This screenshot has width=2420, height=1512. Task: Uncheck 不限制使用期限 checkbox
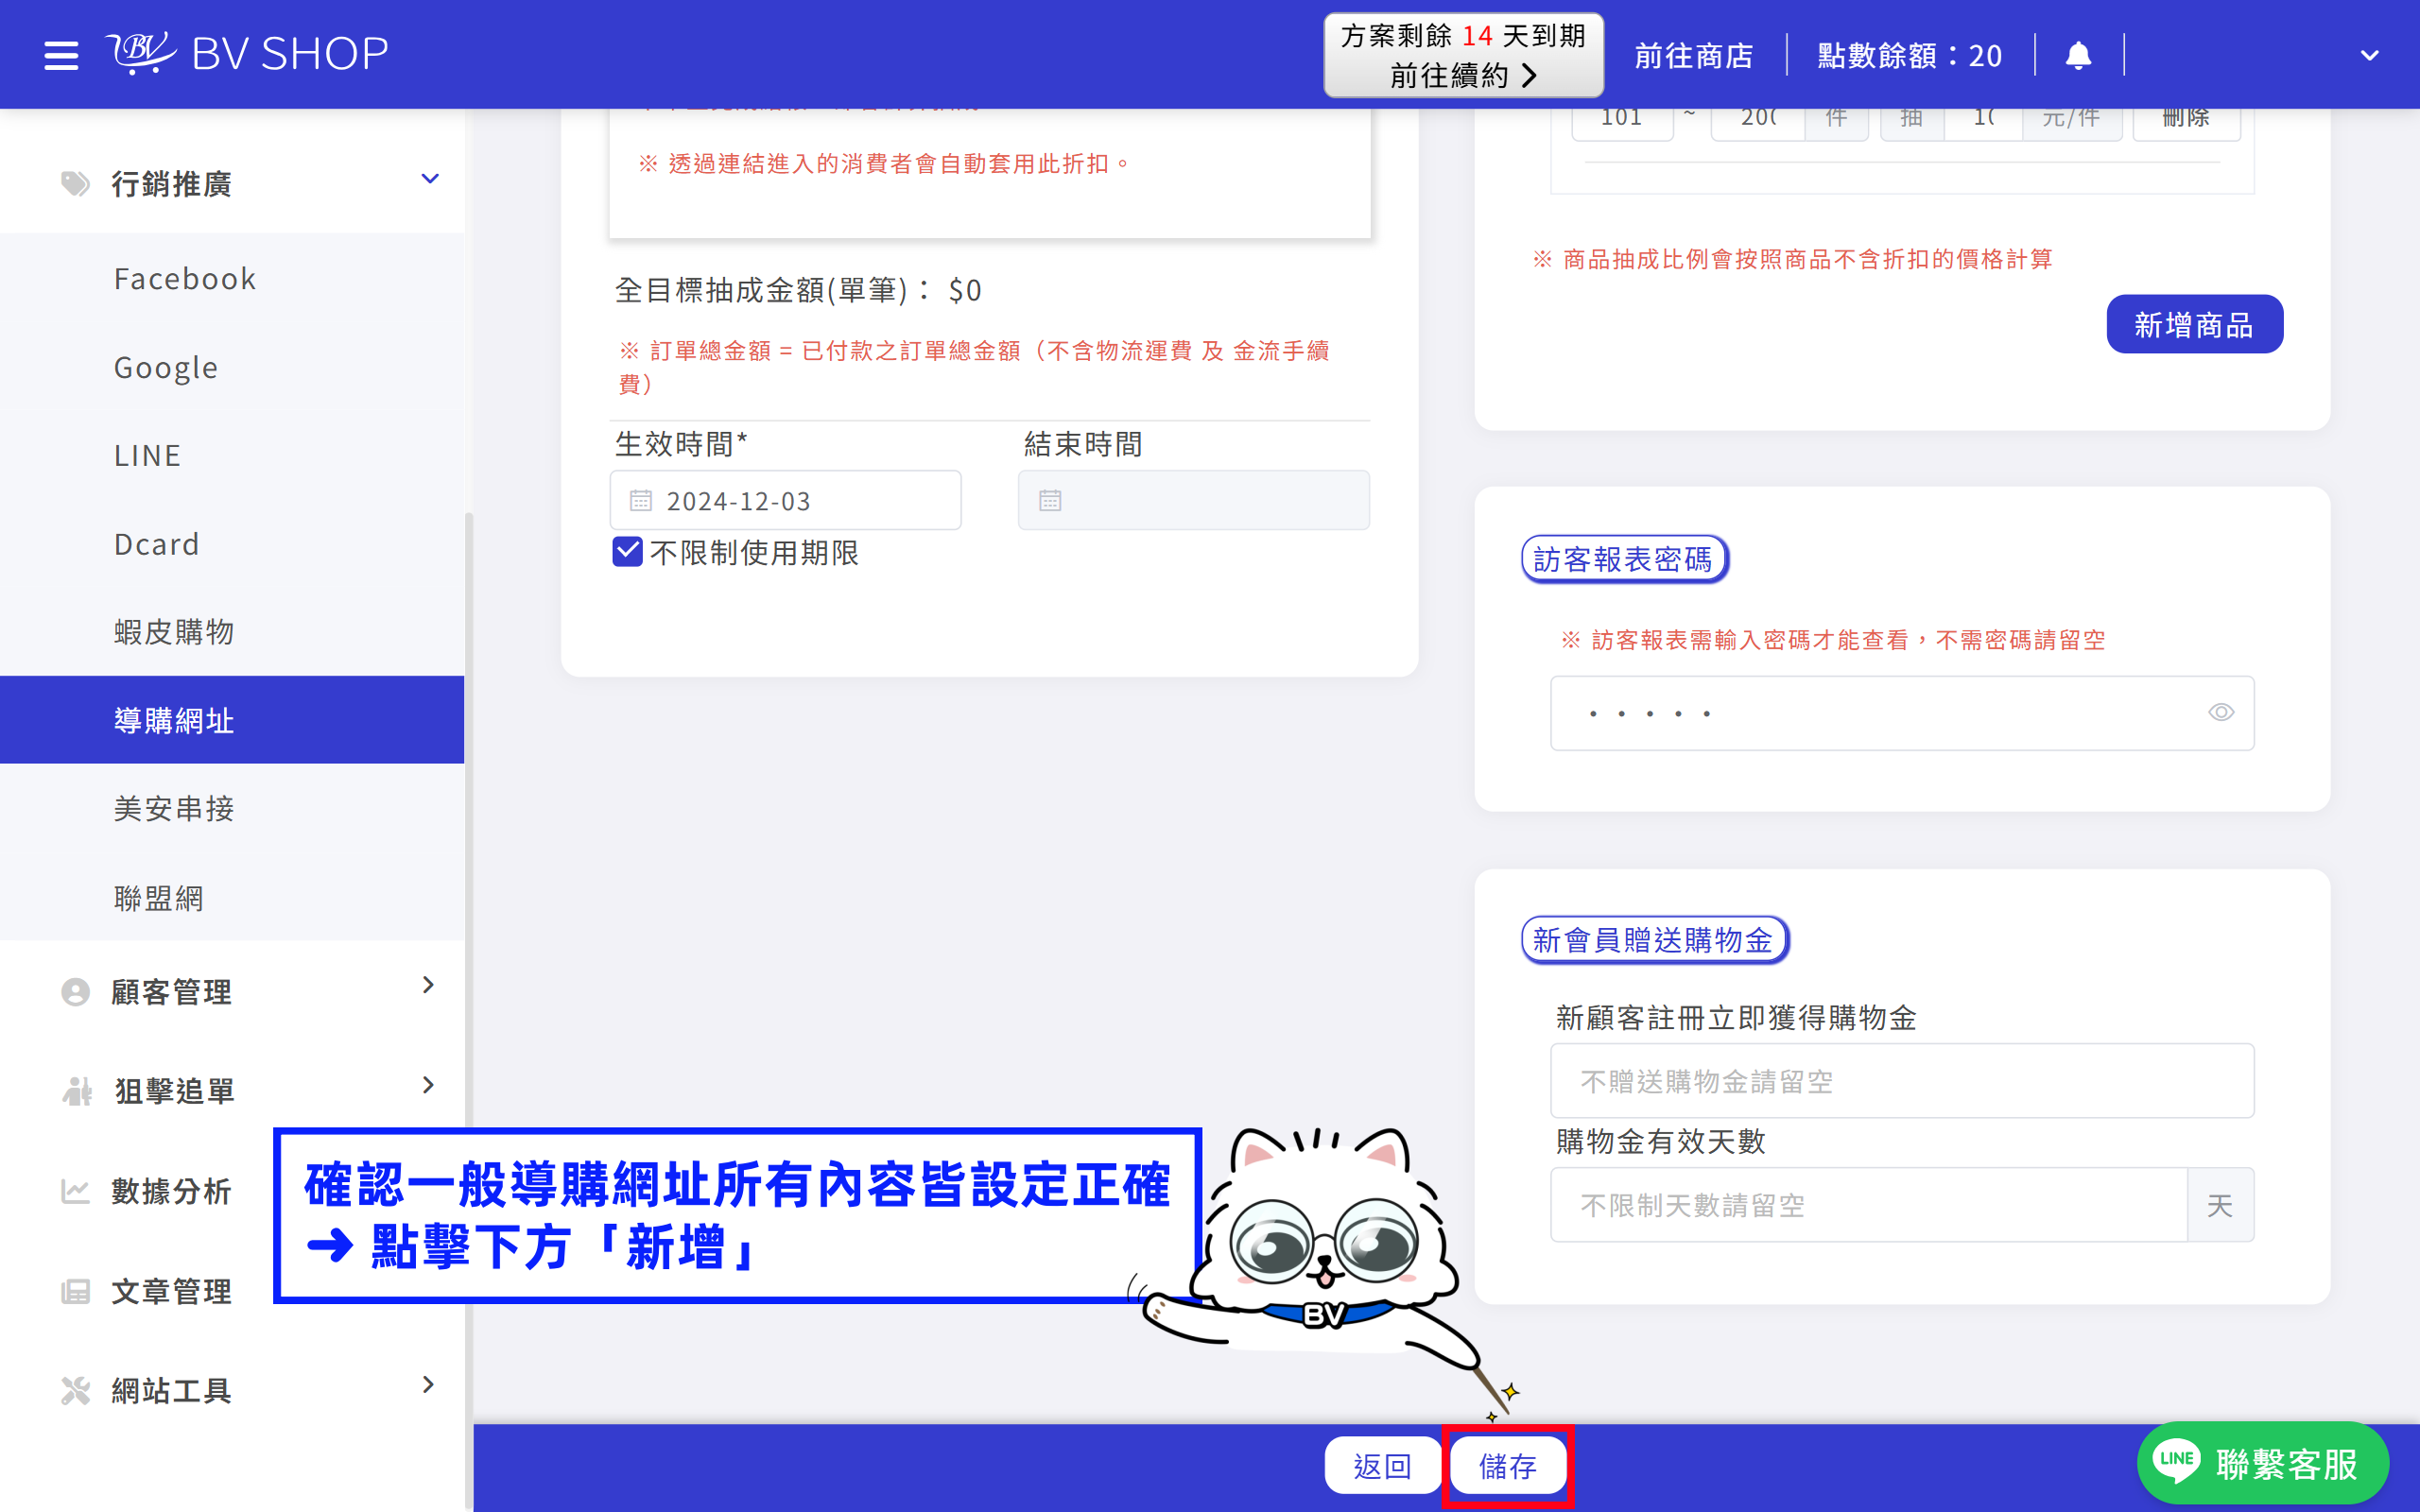pos(627,552)
